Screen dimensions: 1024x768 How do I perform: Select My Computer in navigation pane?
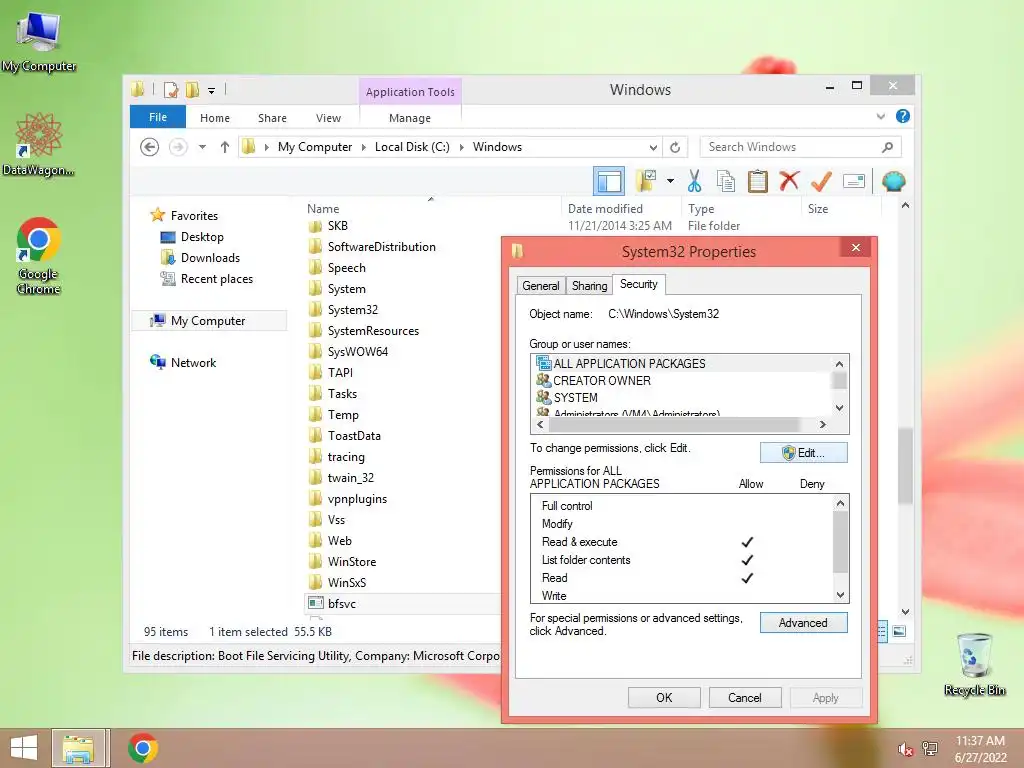pos(208,321)
